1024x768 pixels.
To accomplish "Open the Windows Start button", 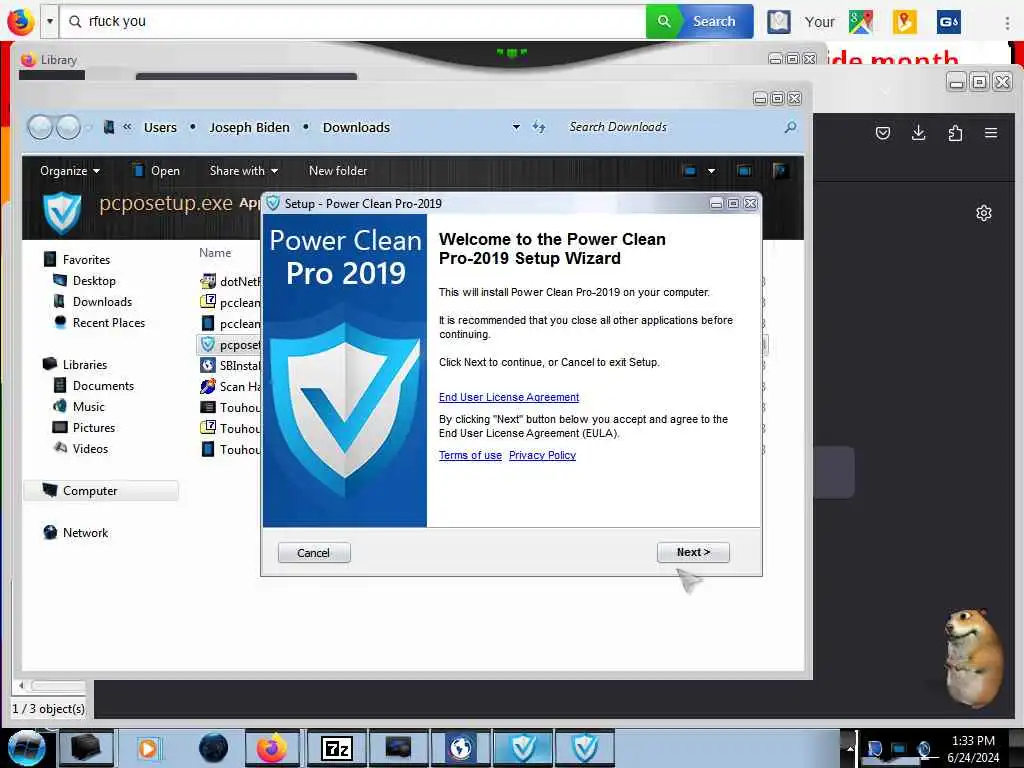I will point(26,748).
